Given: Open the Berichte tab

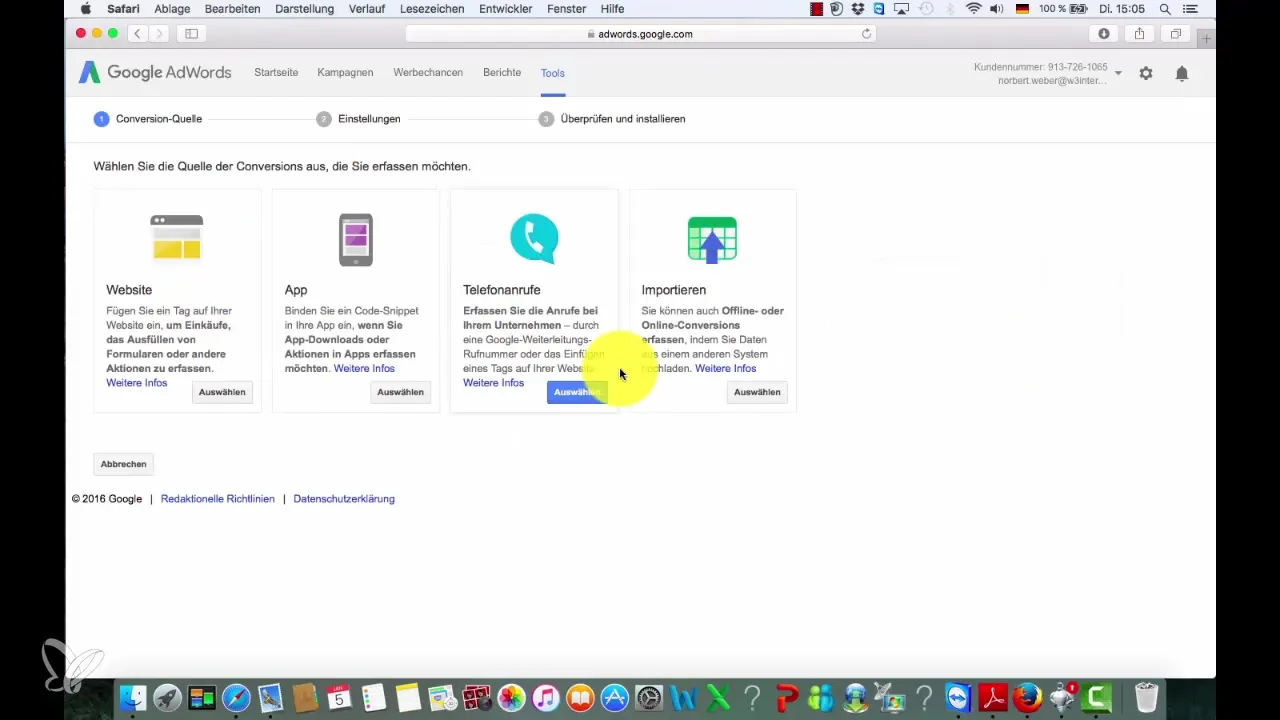Looking at the screenshot, I should (x=502, y=73).
